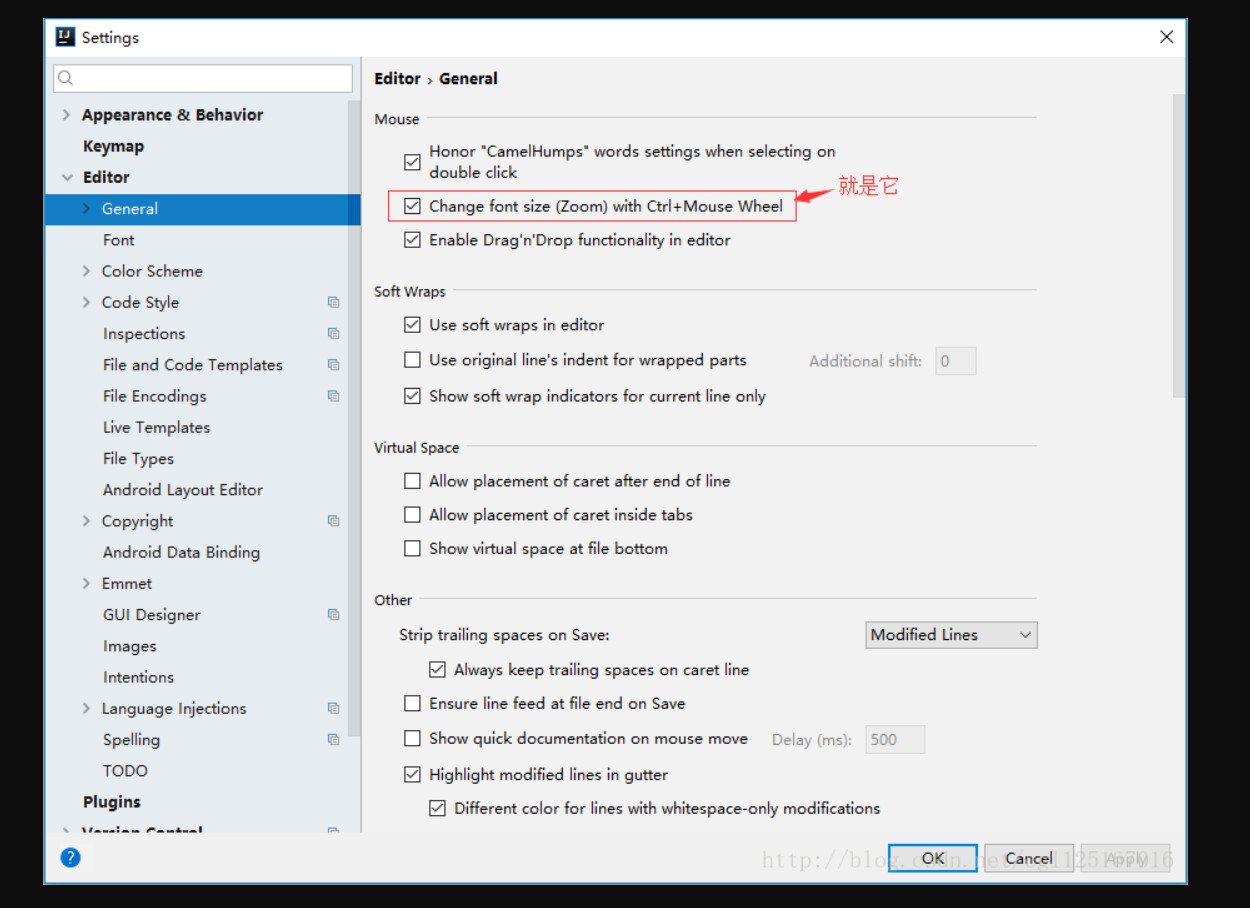Click the project icon next to GUI Designer
Image resolution: width=1250 pixels, height=908 pixels.
(x=333, y=615)
